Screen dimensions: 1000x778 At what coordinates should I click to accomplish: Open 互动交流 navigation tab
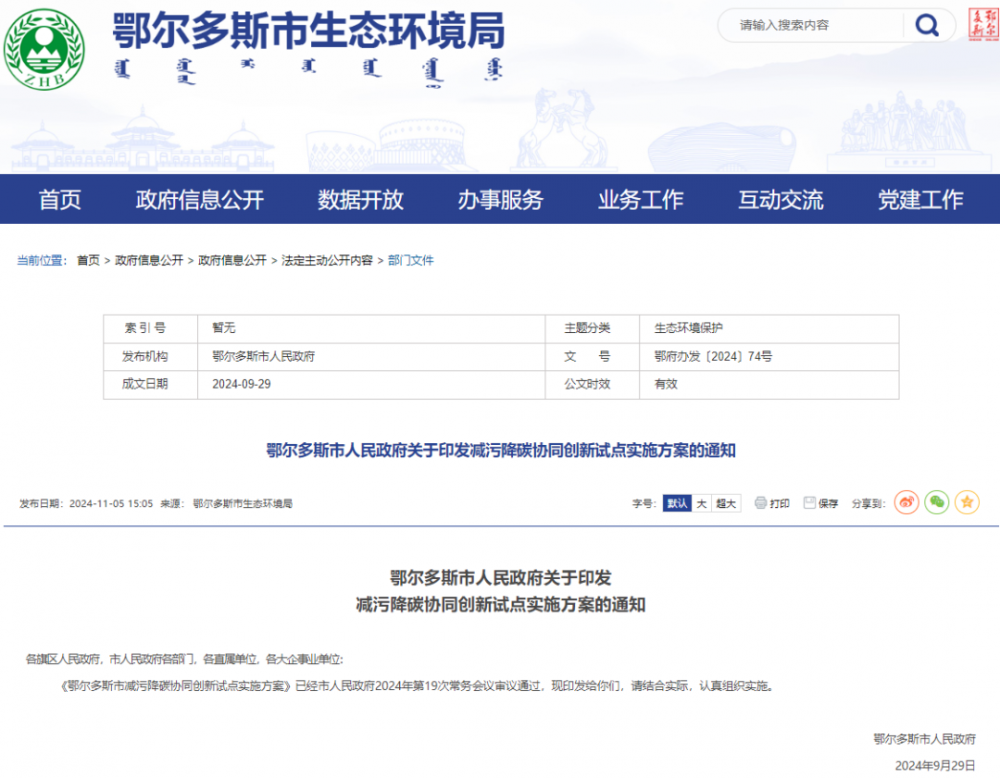[x=780, y=199]
